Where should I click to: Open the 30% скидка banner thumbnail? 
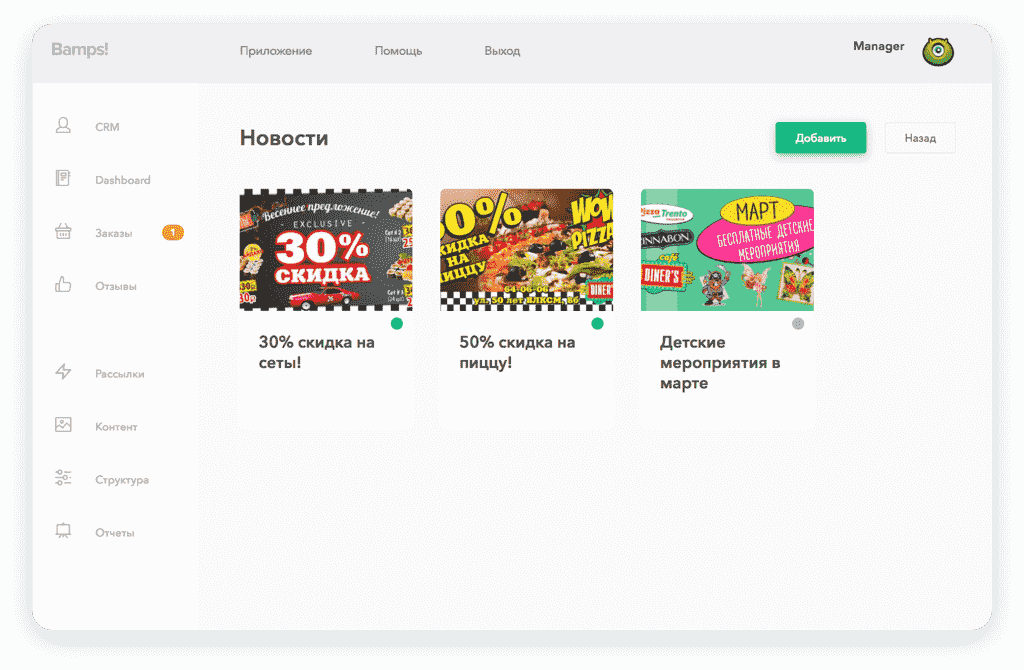click(x=326, y=250)
